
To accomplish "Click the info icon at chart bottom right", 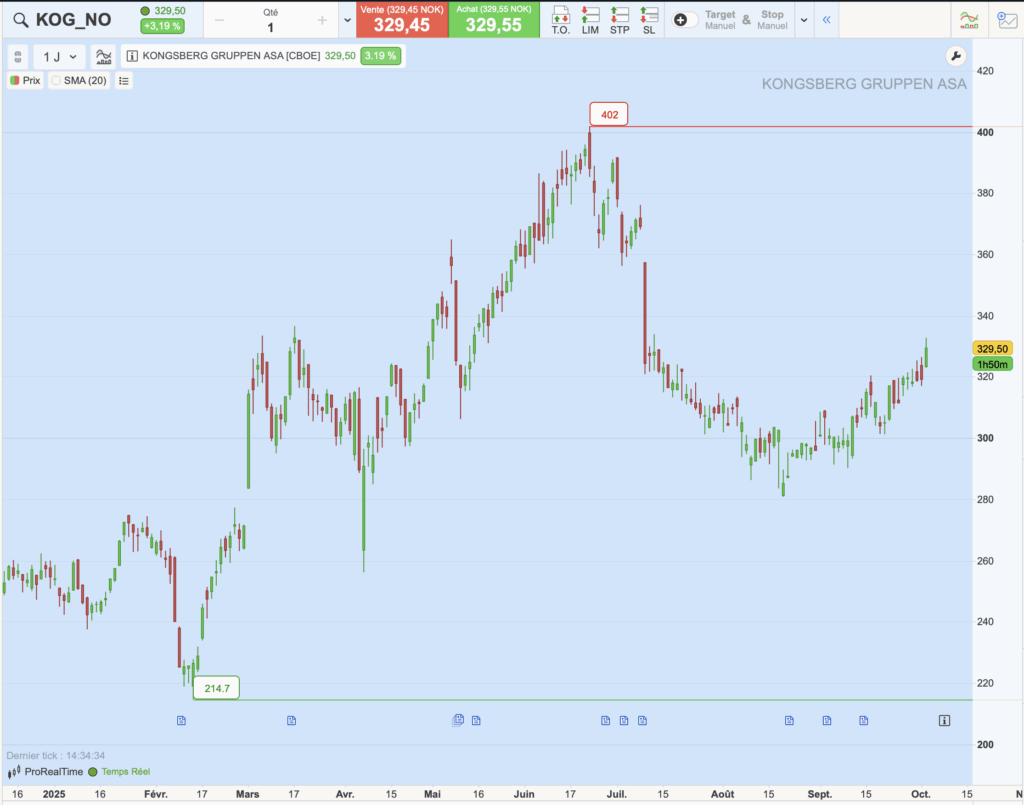I will point(944,720).
